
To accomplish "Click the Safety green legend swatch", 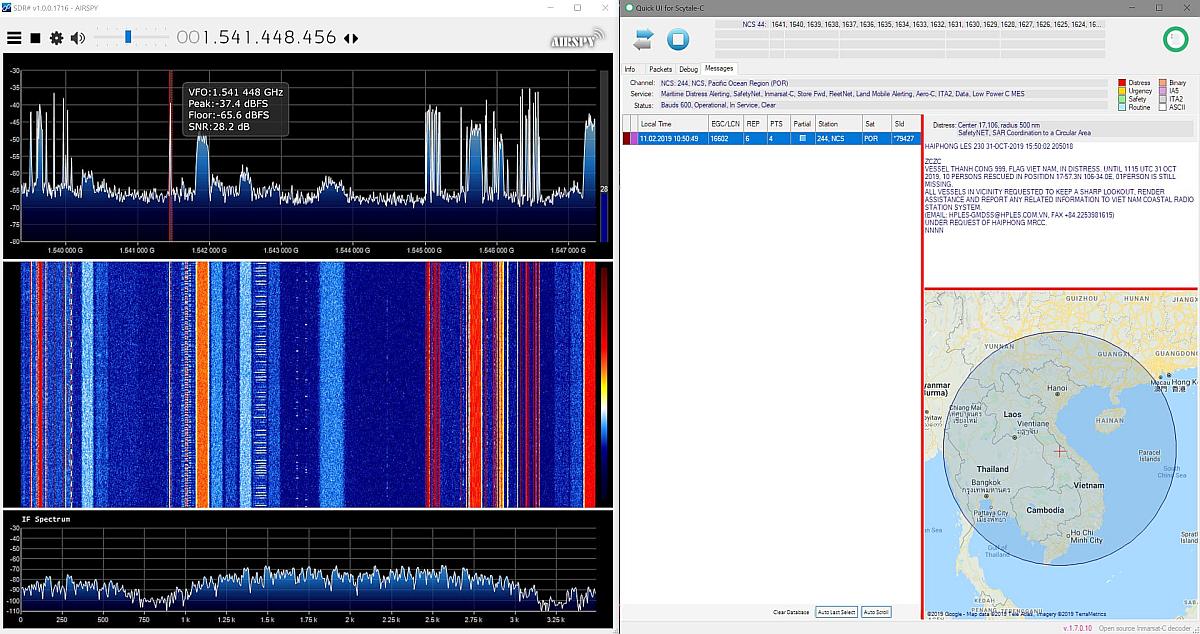I will coord(1122,99).
